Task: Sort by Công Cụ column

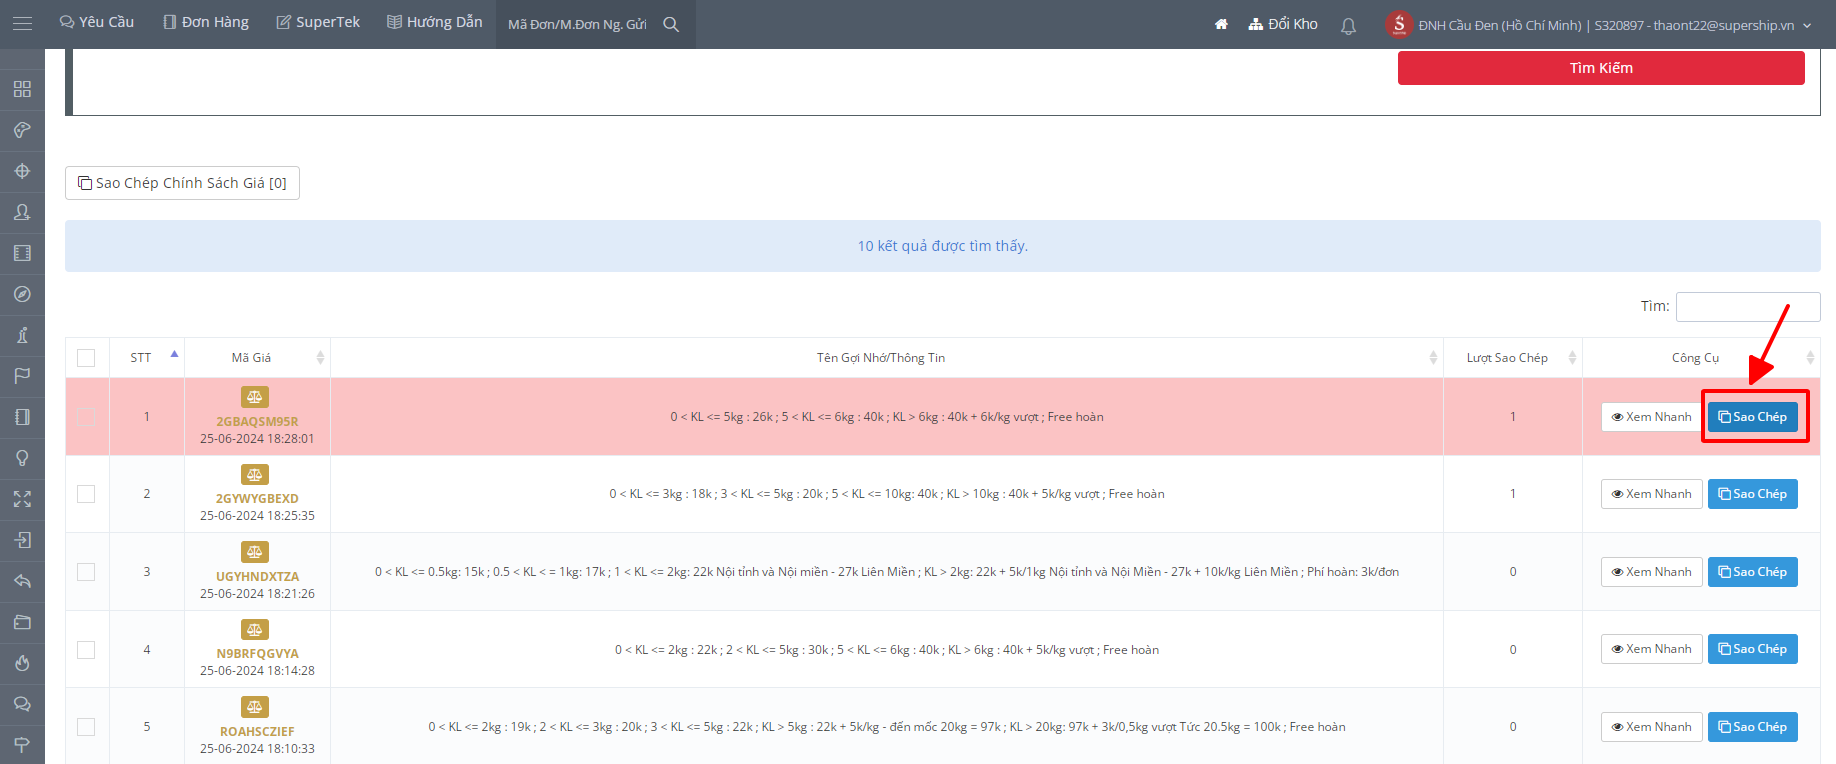Action: pyautogui.click(x=1701, y=358)
